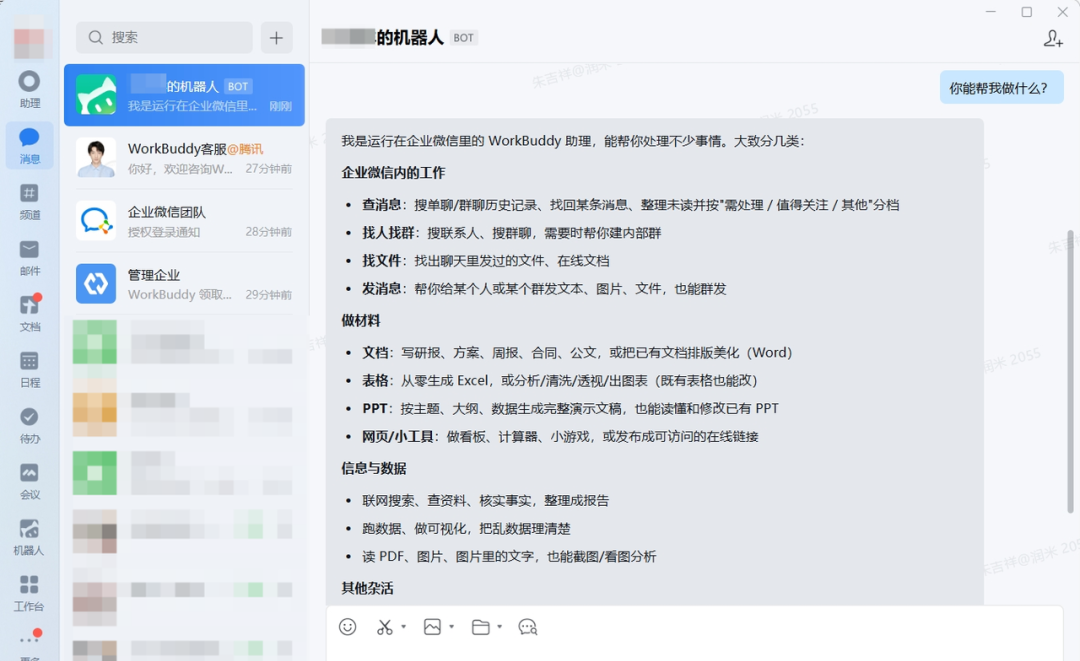Screen dimensions: 1080x661
Task: Select the 的机器人 BOT conversation
Action: tap(185, 95)
